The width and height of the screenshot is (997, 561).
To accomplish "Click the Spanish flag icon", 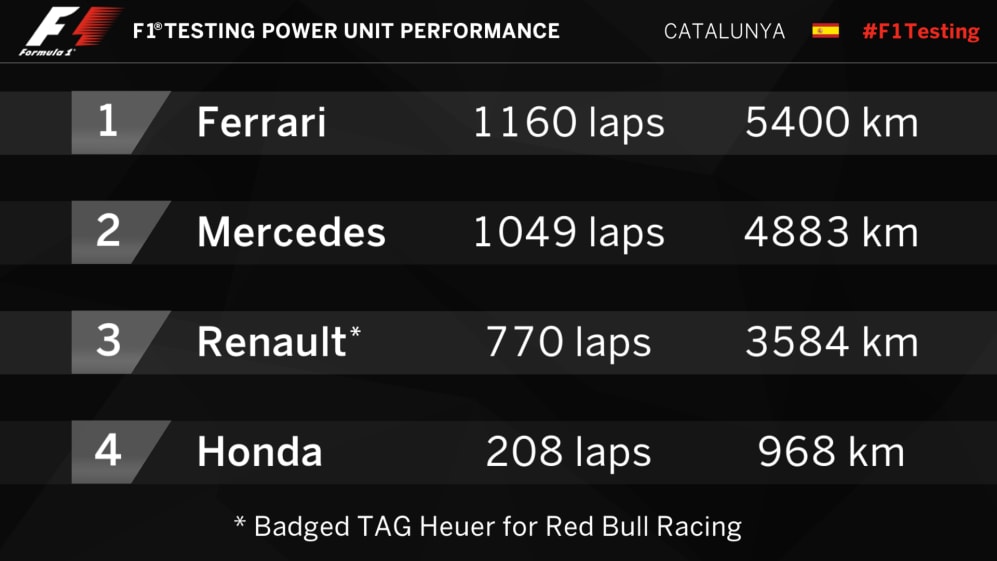I will point(825,31).
